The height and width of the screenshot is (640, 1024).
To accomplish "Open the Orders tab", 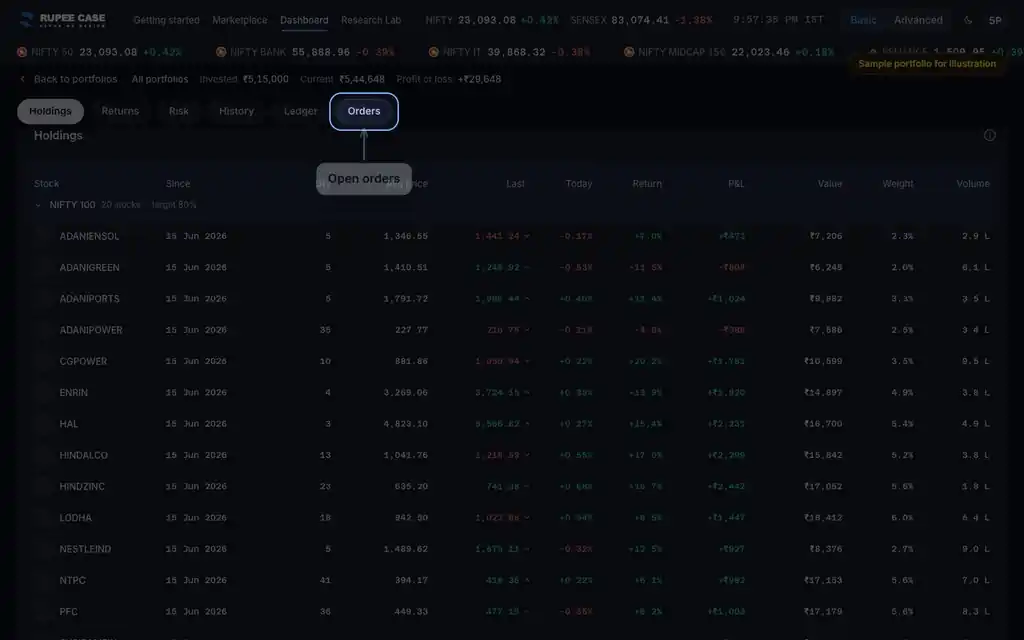I will pyautogui.click(x=364, y=111).
